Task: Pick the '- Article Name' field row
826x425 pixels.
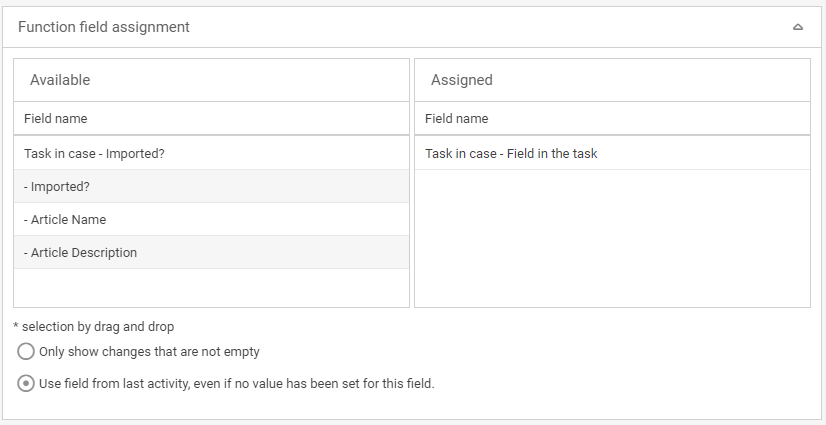Action: coord(65,220)
